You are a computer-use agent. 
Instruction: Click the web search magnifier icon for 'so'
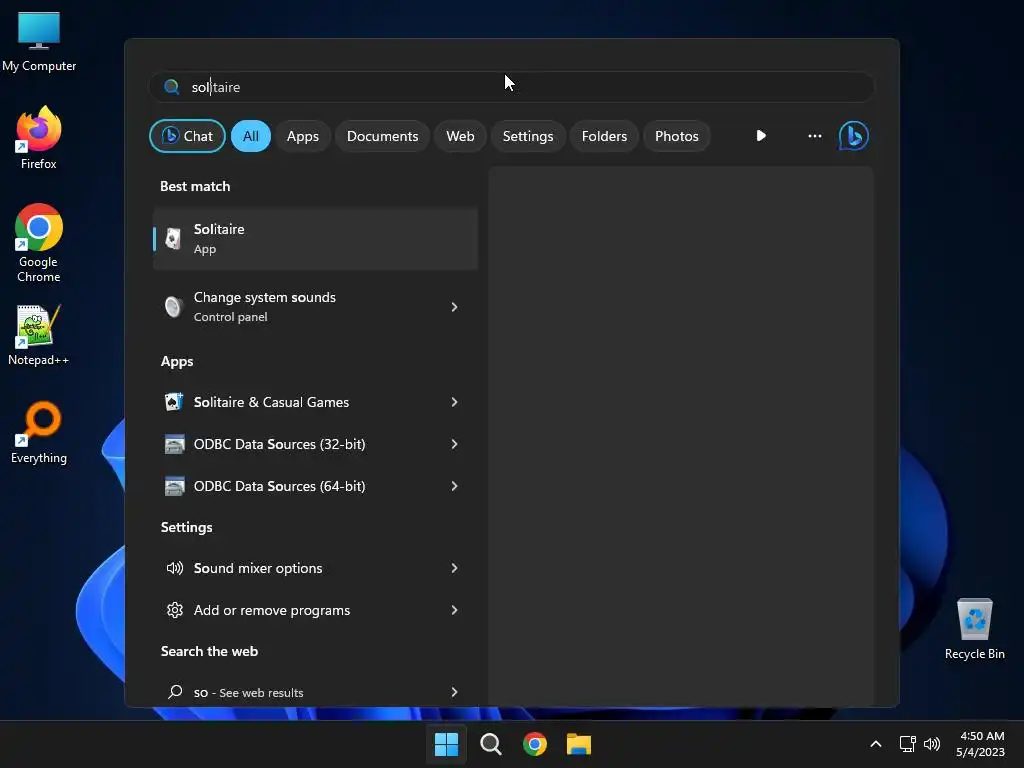[175, 692]
